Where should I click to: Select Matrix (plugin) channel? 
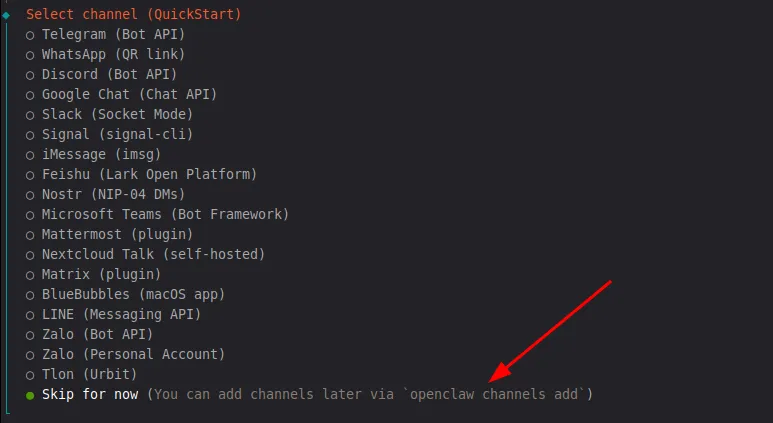tap(101, 274)
